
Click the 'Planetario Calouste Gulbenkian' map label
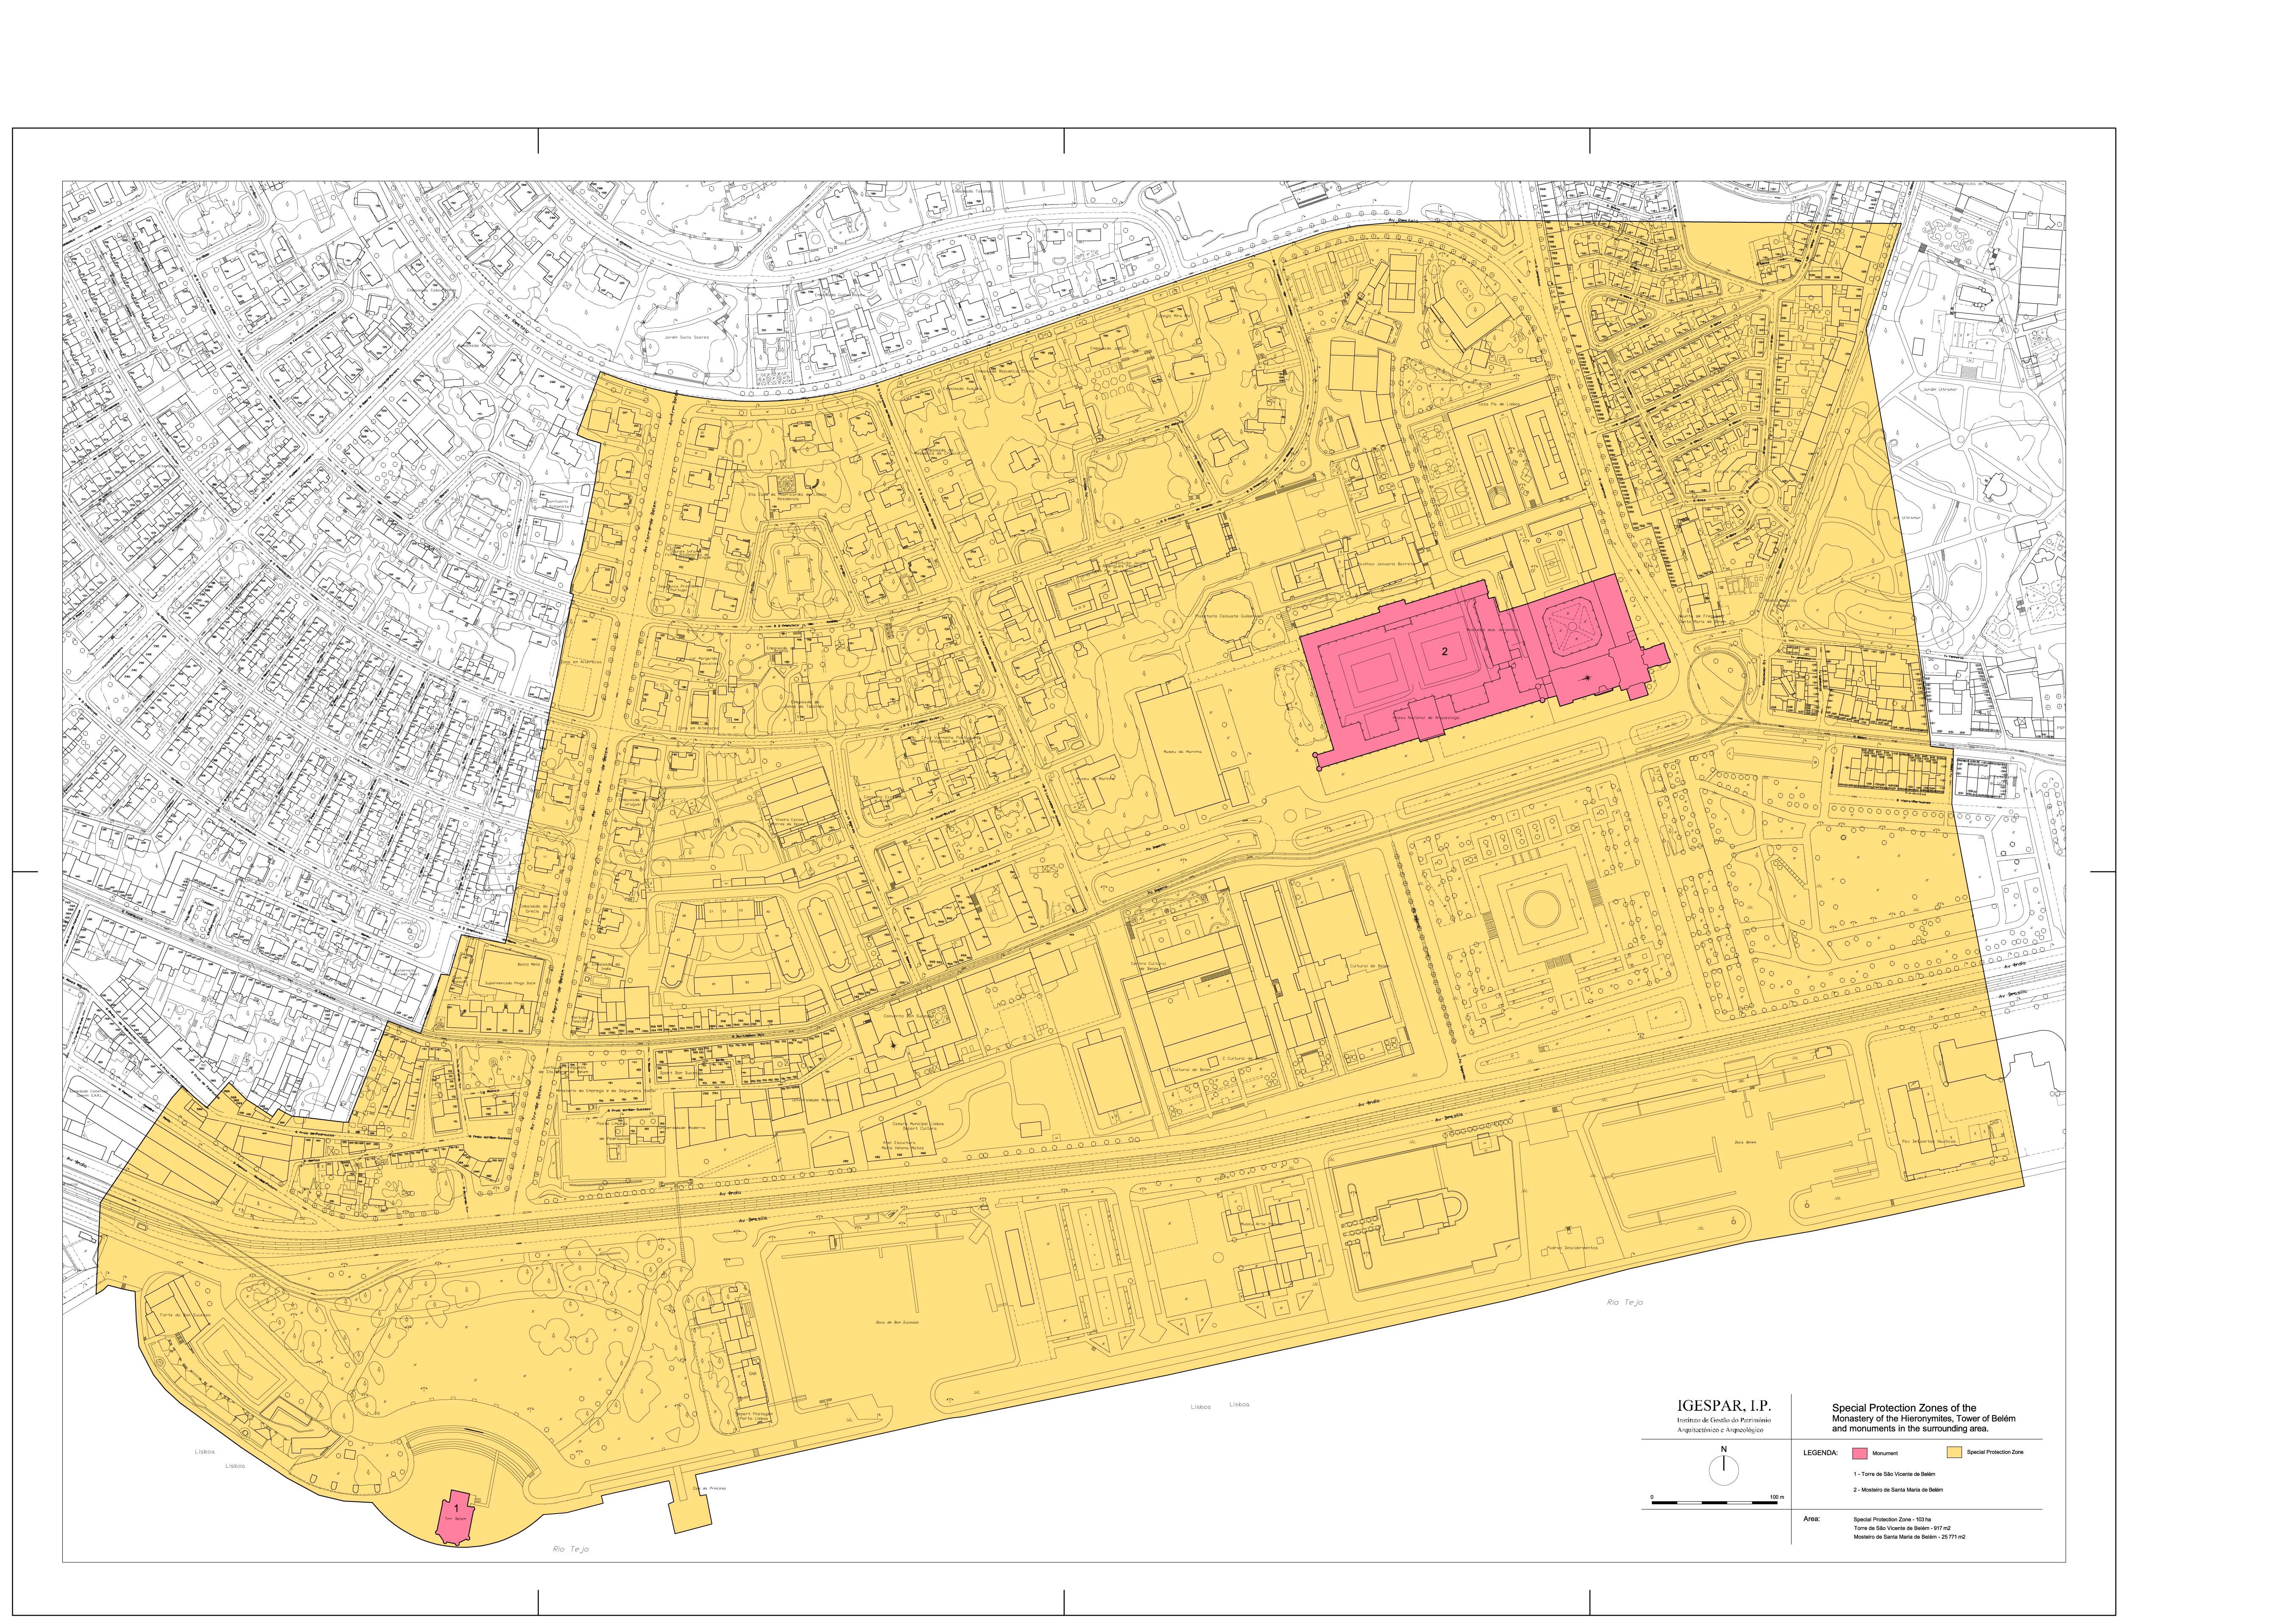click(x=1229, y=616)
